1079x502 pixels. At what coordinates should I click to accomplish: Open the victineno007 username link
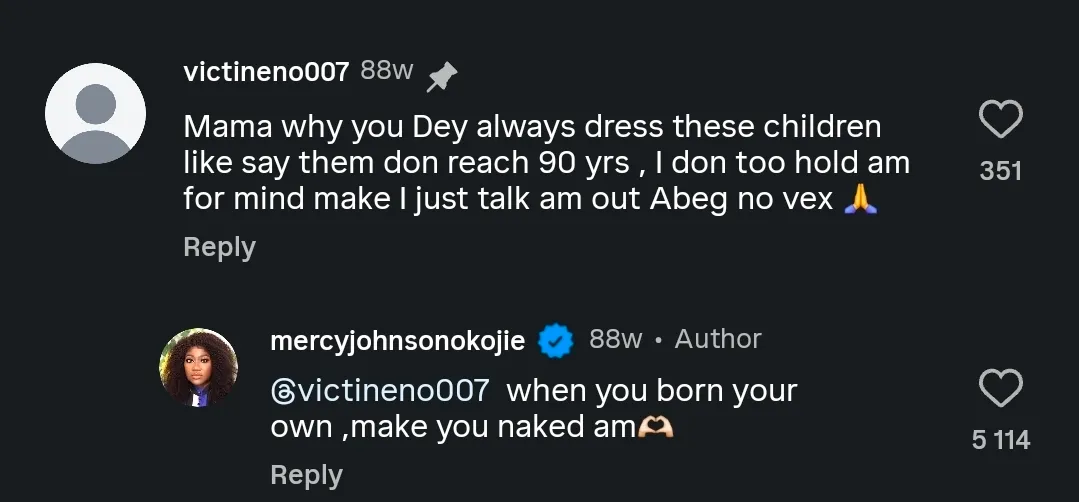click(x=266, y=72)
